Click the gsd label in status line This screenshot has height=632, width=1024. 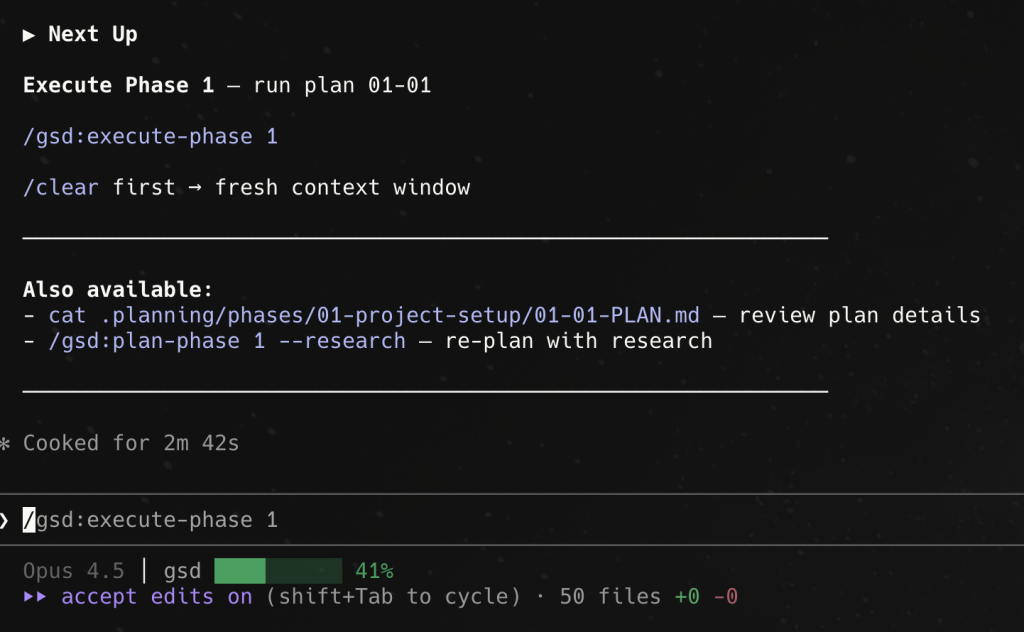click(182, 571)
